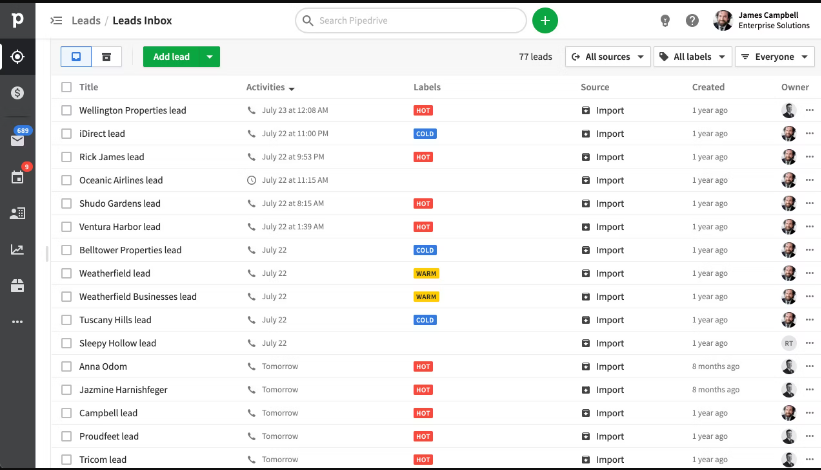Toggle the select-all checkbox in header
The width and height of the screenshot is (821, 470).
point(66,87)
